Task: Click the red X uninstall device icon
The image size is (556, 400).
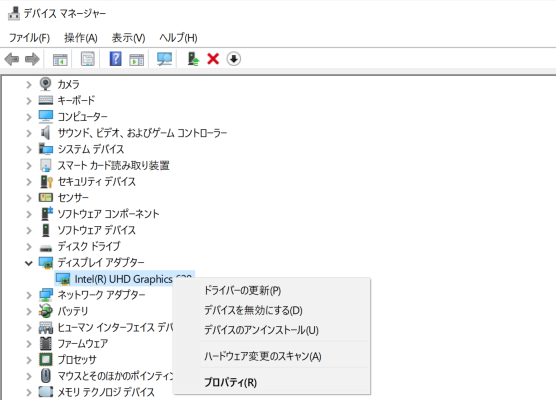Action: (x=213, y=59)
